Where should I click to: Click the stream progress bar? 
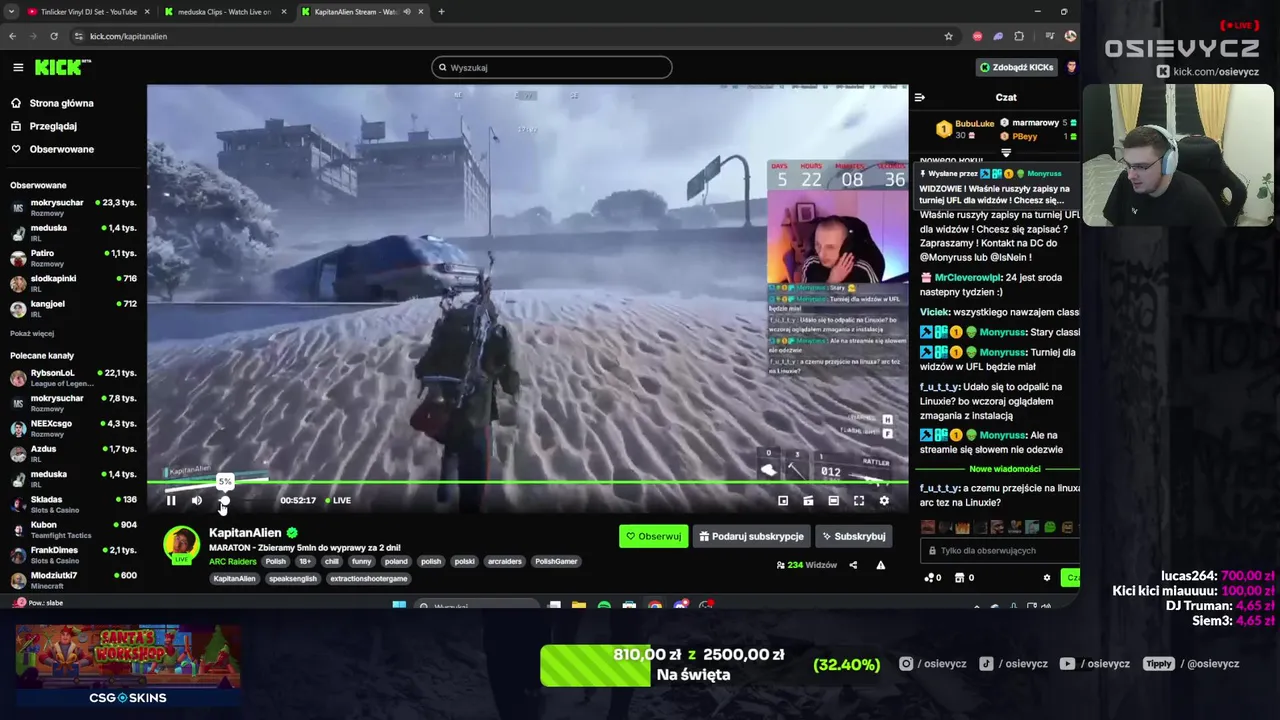pos(527,483)
